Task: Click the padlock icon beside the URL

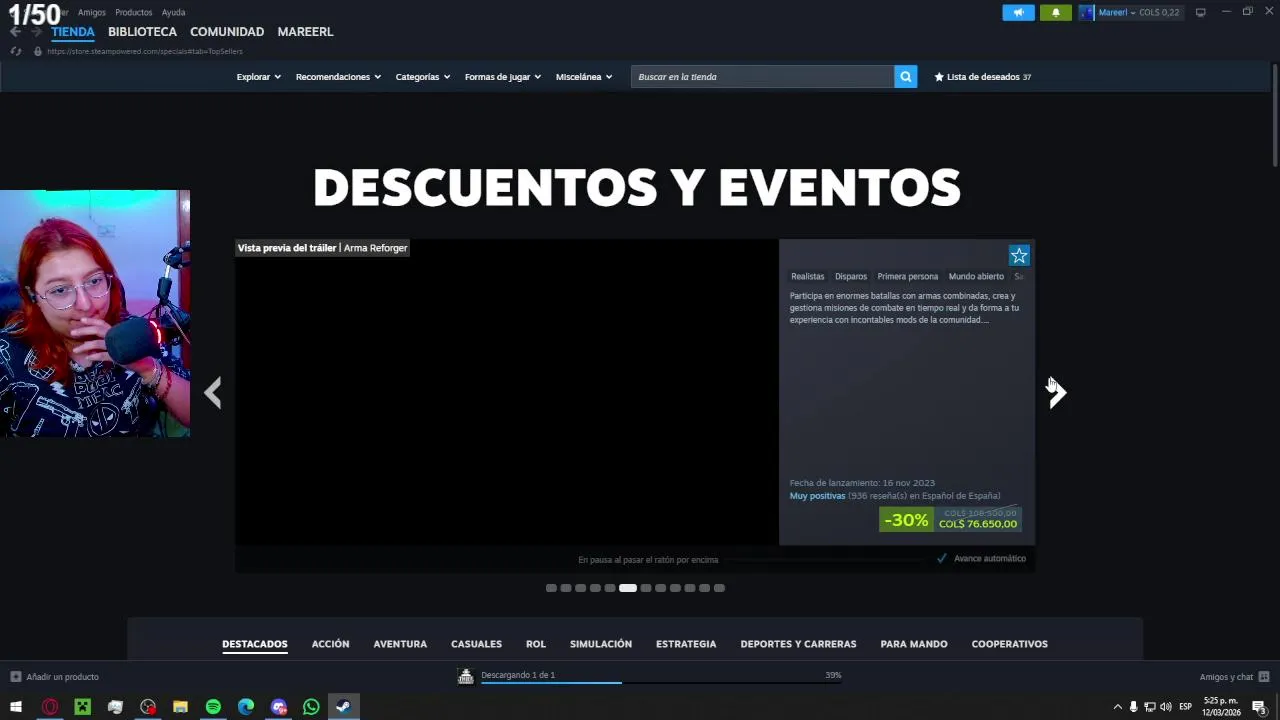Action: coord(38,51)
